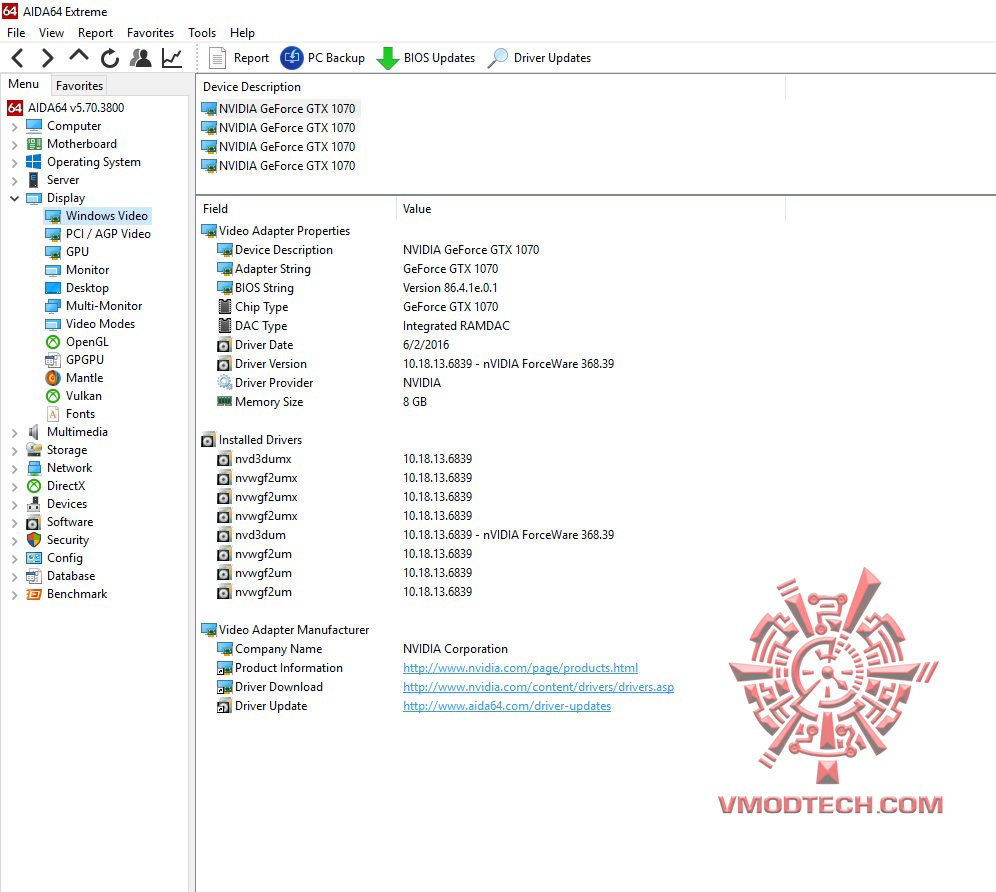This screenshot has height=892, width=996.
Task: Select first NVIDIA GeForce GTX 1070 device
Action: (x=279, y=109)
